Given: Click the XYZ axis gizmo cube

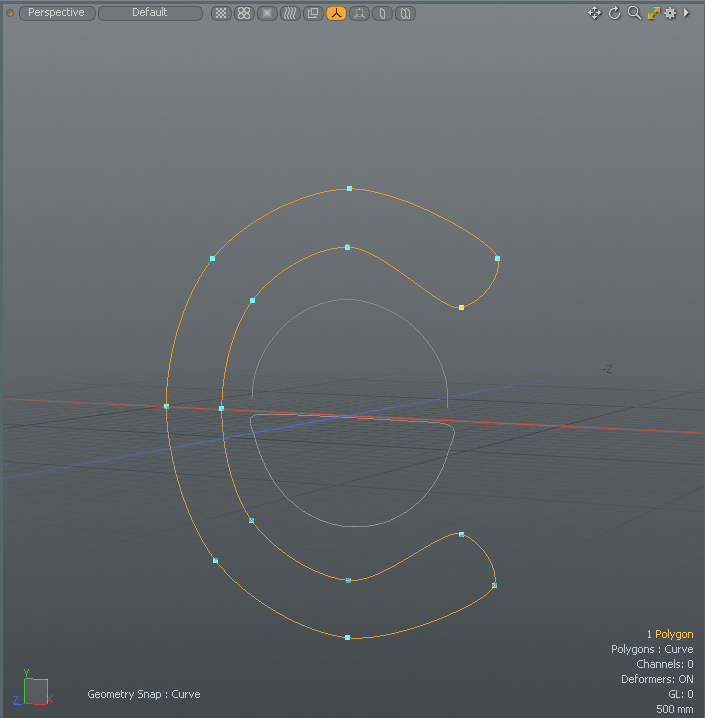Looking at the screenshot, I should point(34,689).
